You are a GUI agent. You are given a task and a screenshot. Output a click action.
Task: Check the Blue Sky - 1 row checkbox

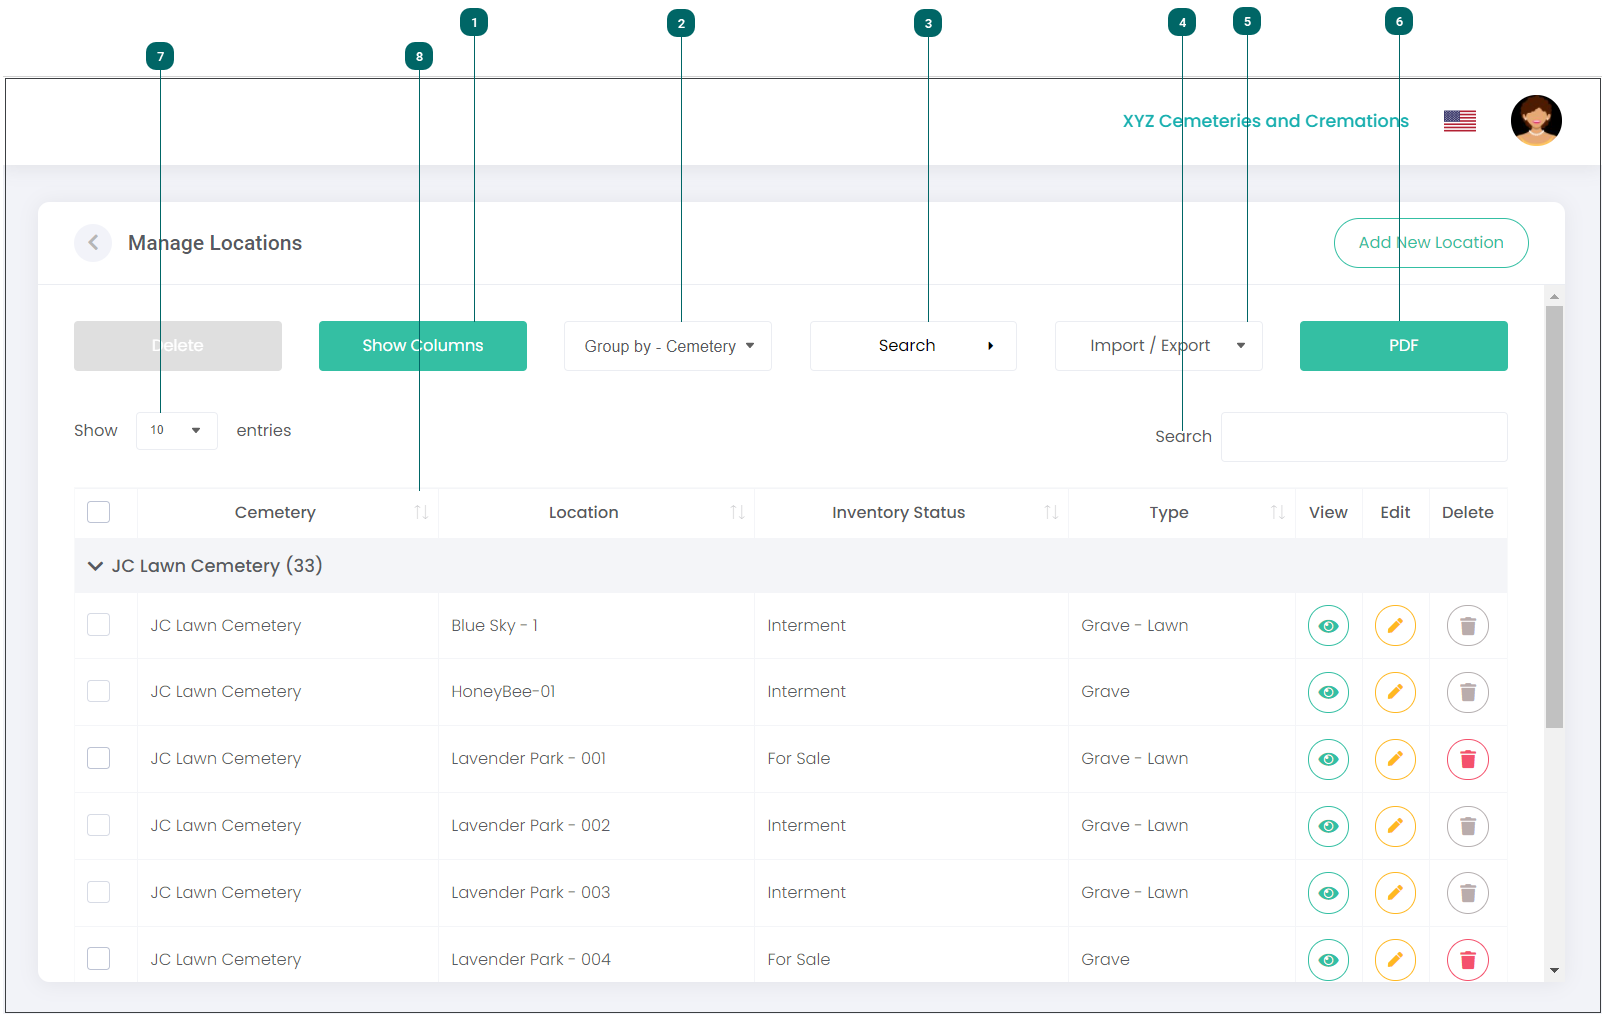pyautogui.click(x=99, y=625)
